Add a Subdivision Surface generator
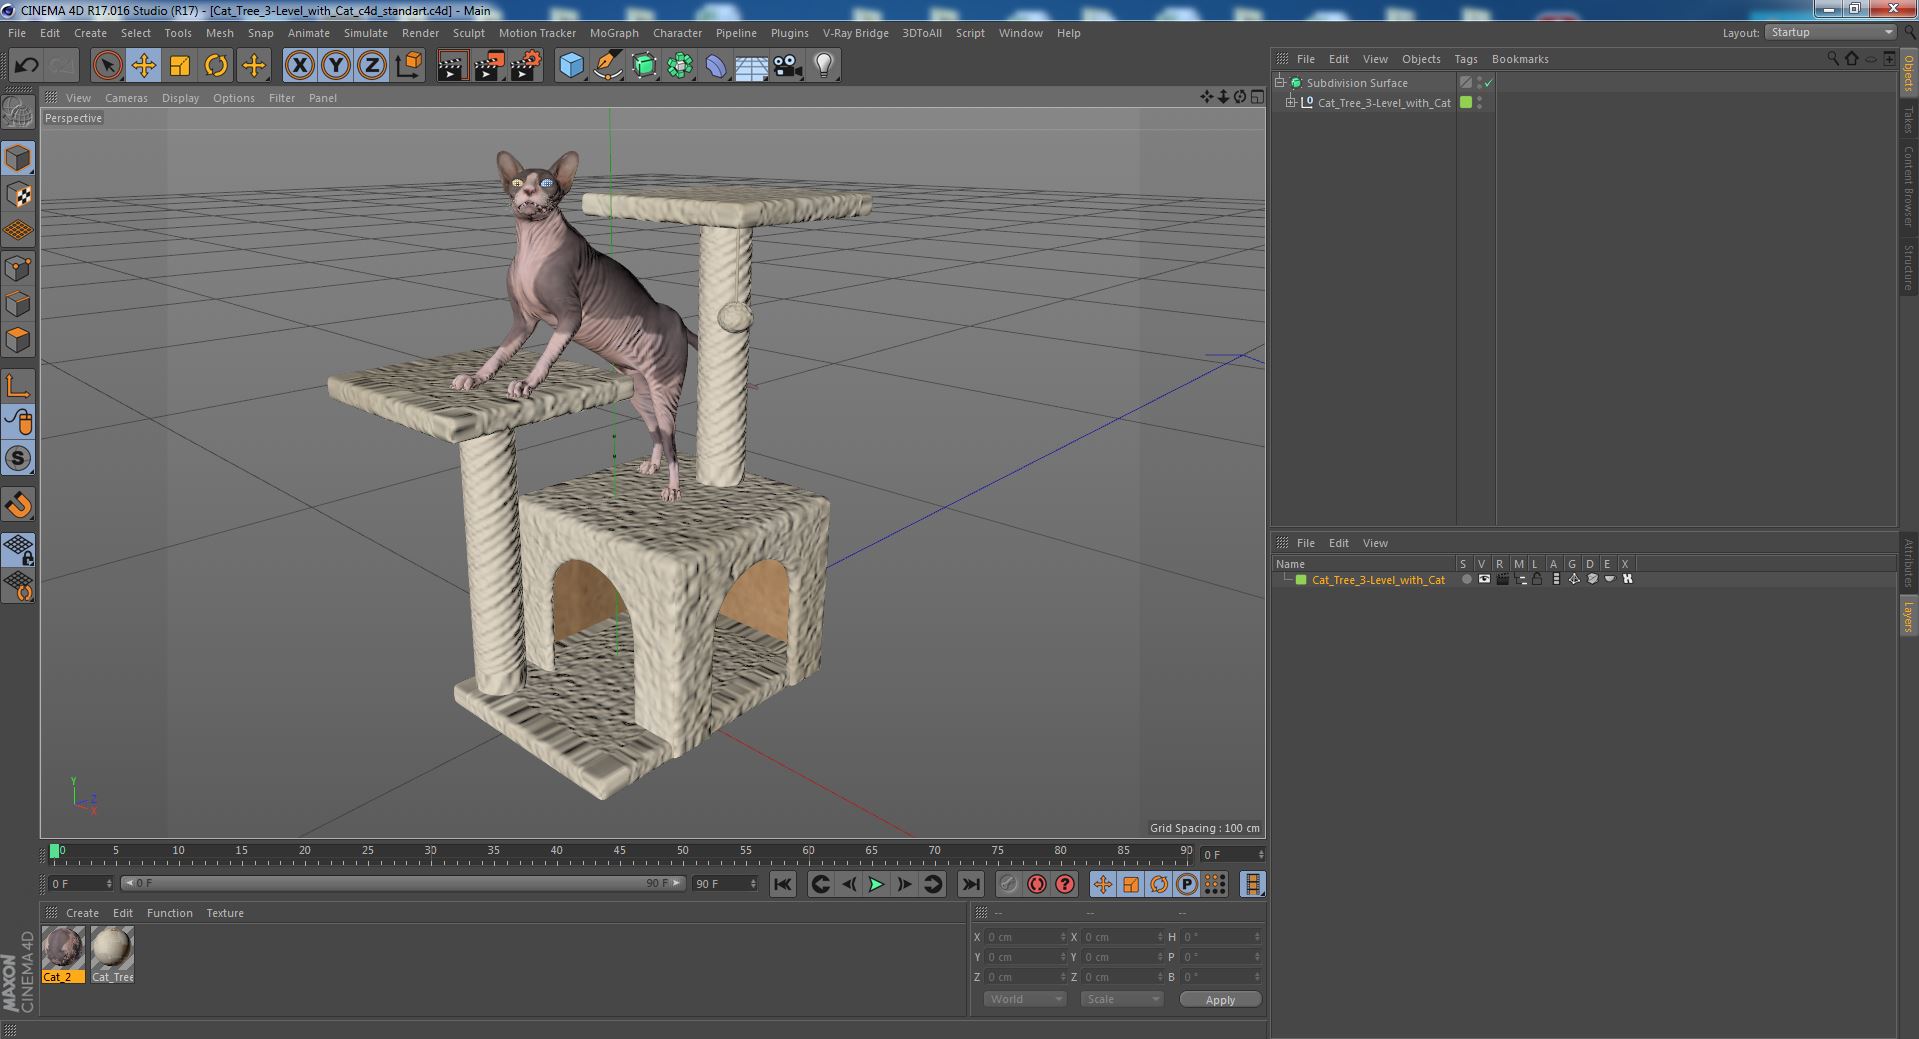Image resolution: width=1919 pixels, height=1039 pixels. pyautogui.click(x=644, y=66)
